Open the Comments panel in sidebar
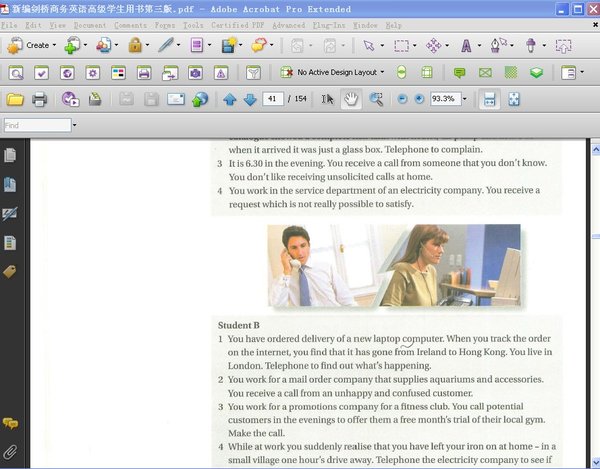 pyautogui.click(x=11, y=424)
